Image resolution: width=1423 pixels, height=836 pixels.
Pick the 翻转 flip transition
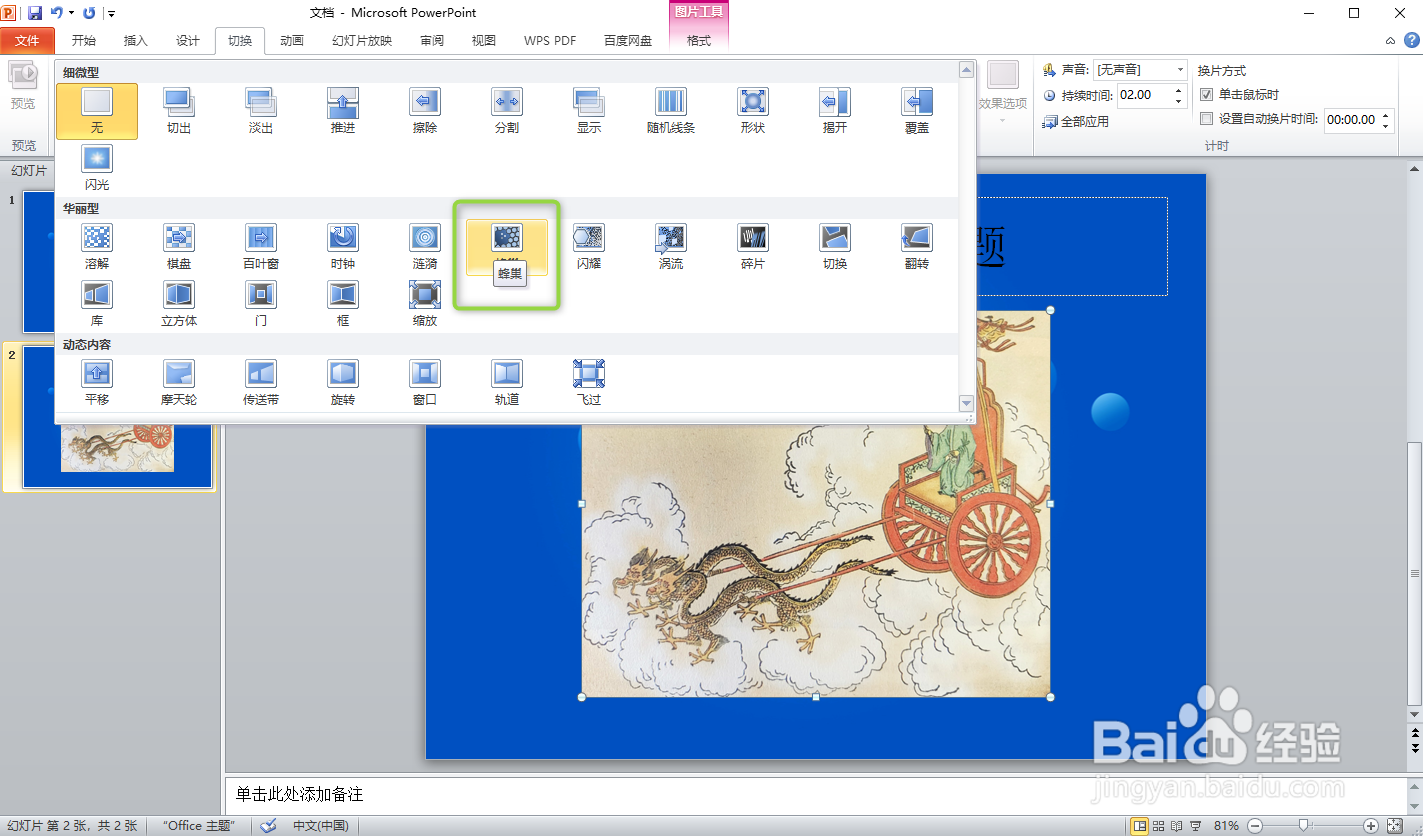tap(917, 247)
